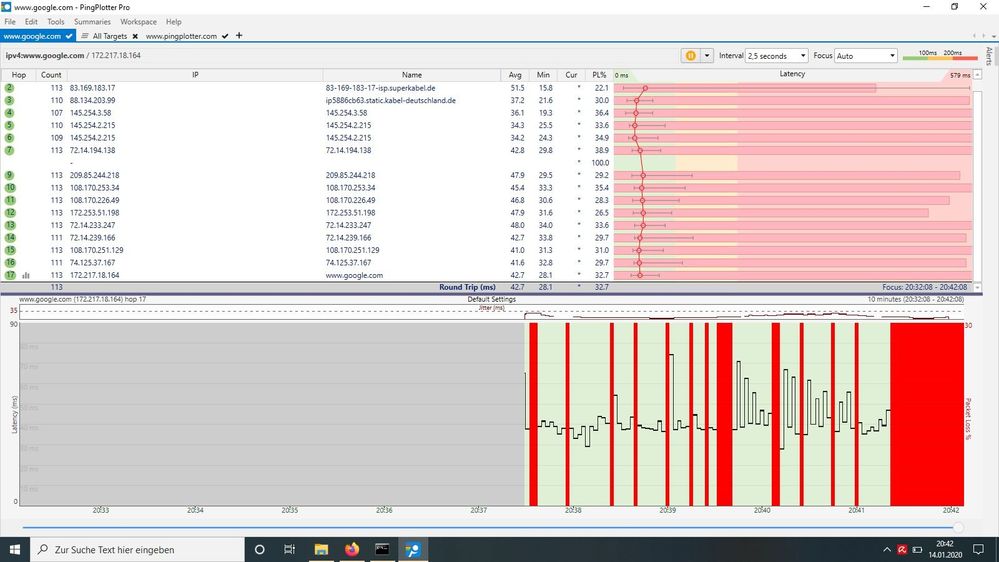This screenshot has width=999, height=562.
Task: Click the checkmark on the www.google.com tab
Action: click(x=69, y=36)
